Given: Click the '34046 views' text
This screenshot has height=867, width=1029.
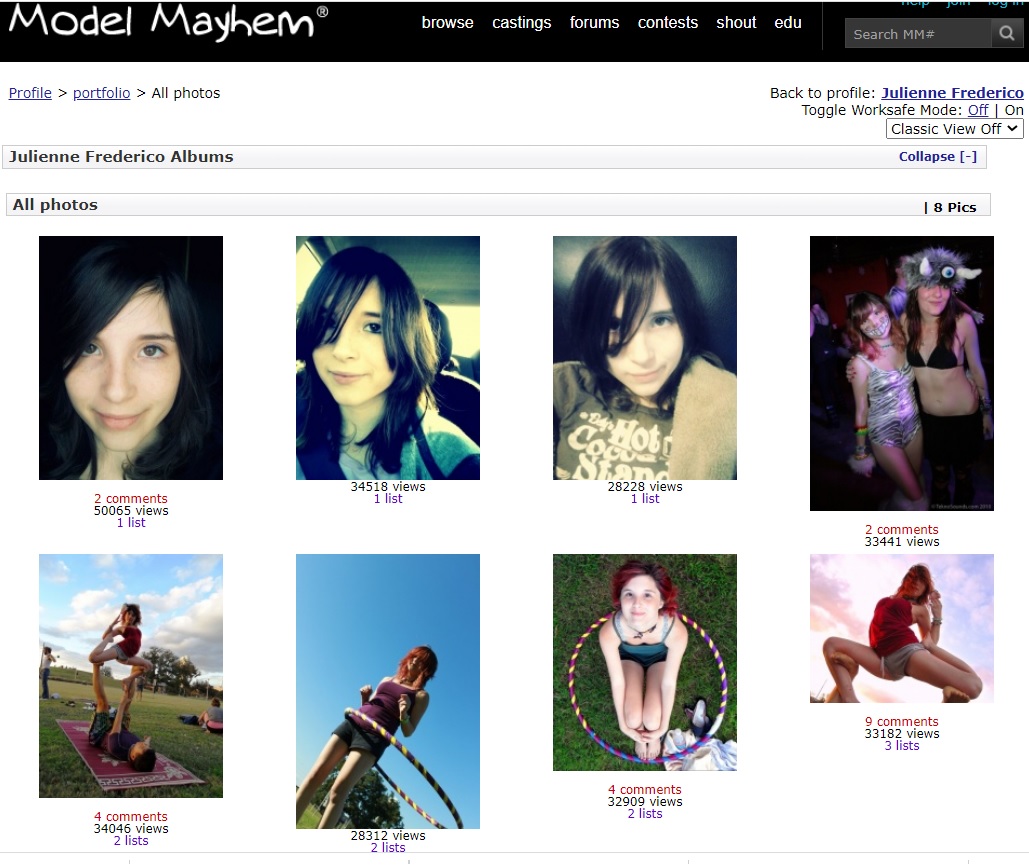Looking at the screenshot, I should point(131,829).
